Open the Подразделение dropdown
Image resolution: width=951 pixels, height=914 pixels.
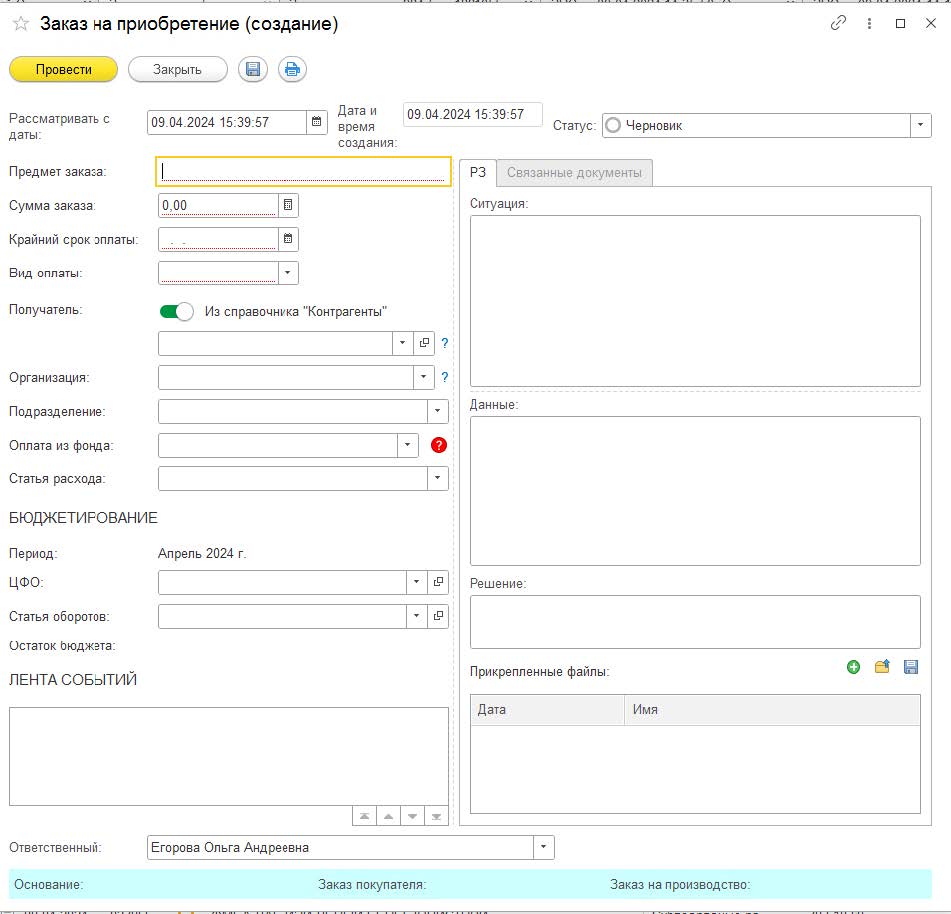pyautogui.click(x=437, y=411)
